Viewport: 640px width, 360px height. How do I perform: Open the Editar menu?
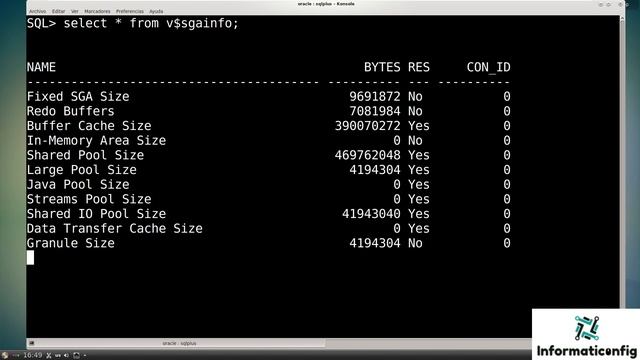[58, 11]
